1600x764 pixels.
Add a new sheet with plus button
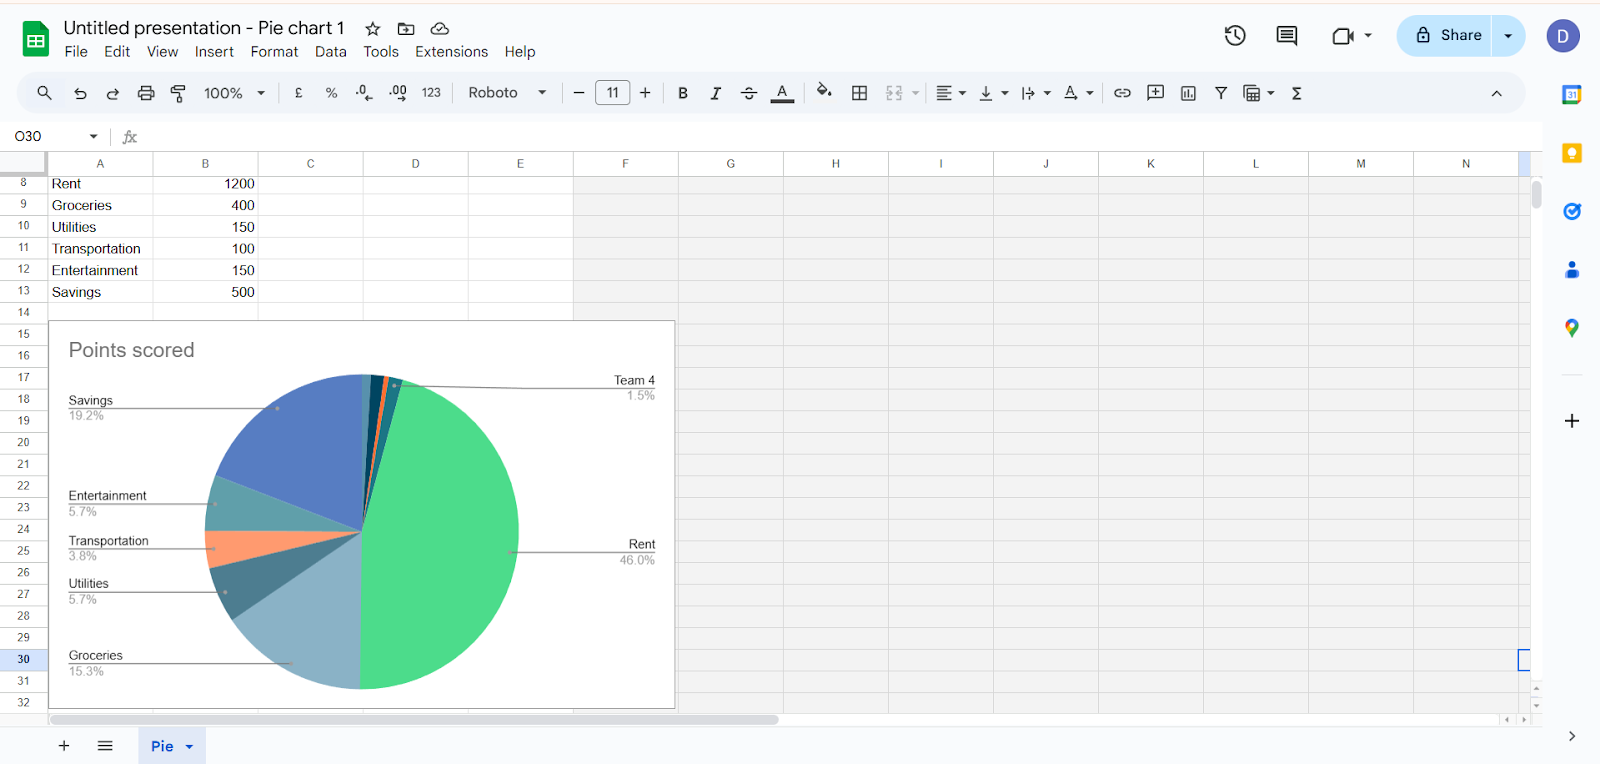click(x=64, y=746)
